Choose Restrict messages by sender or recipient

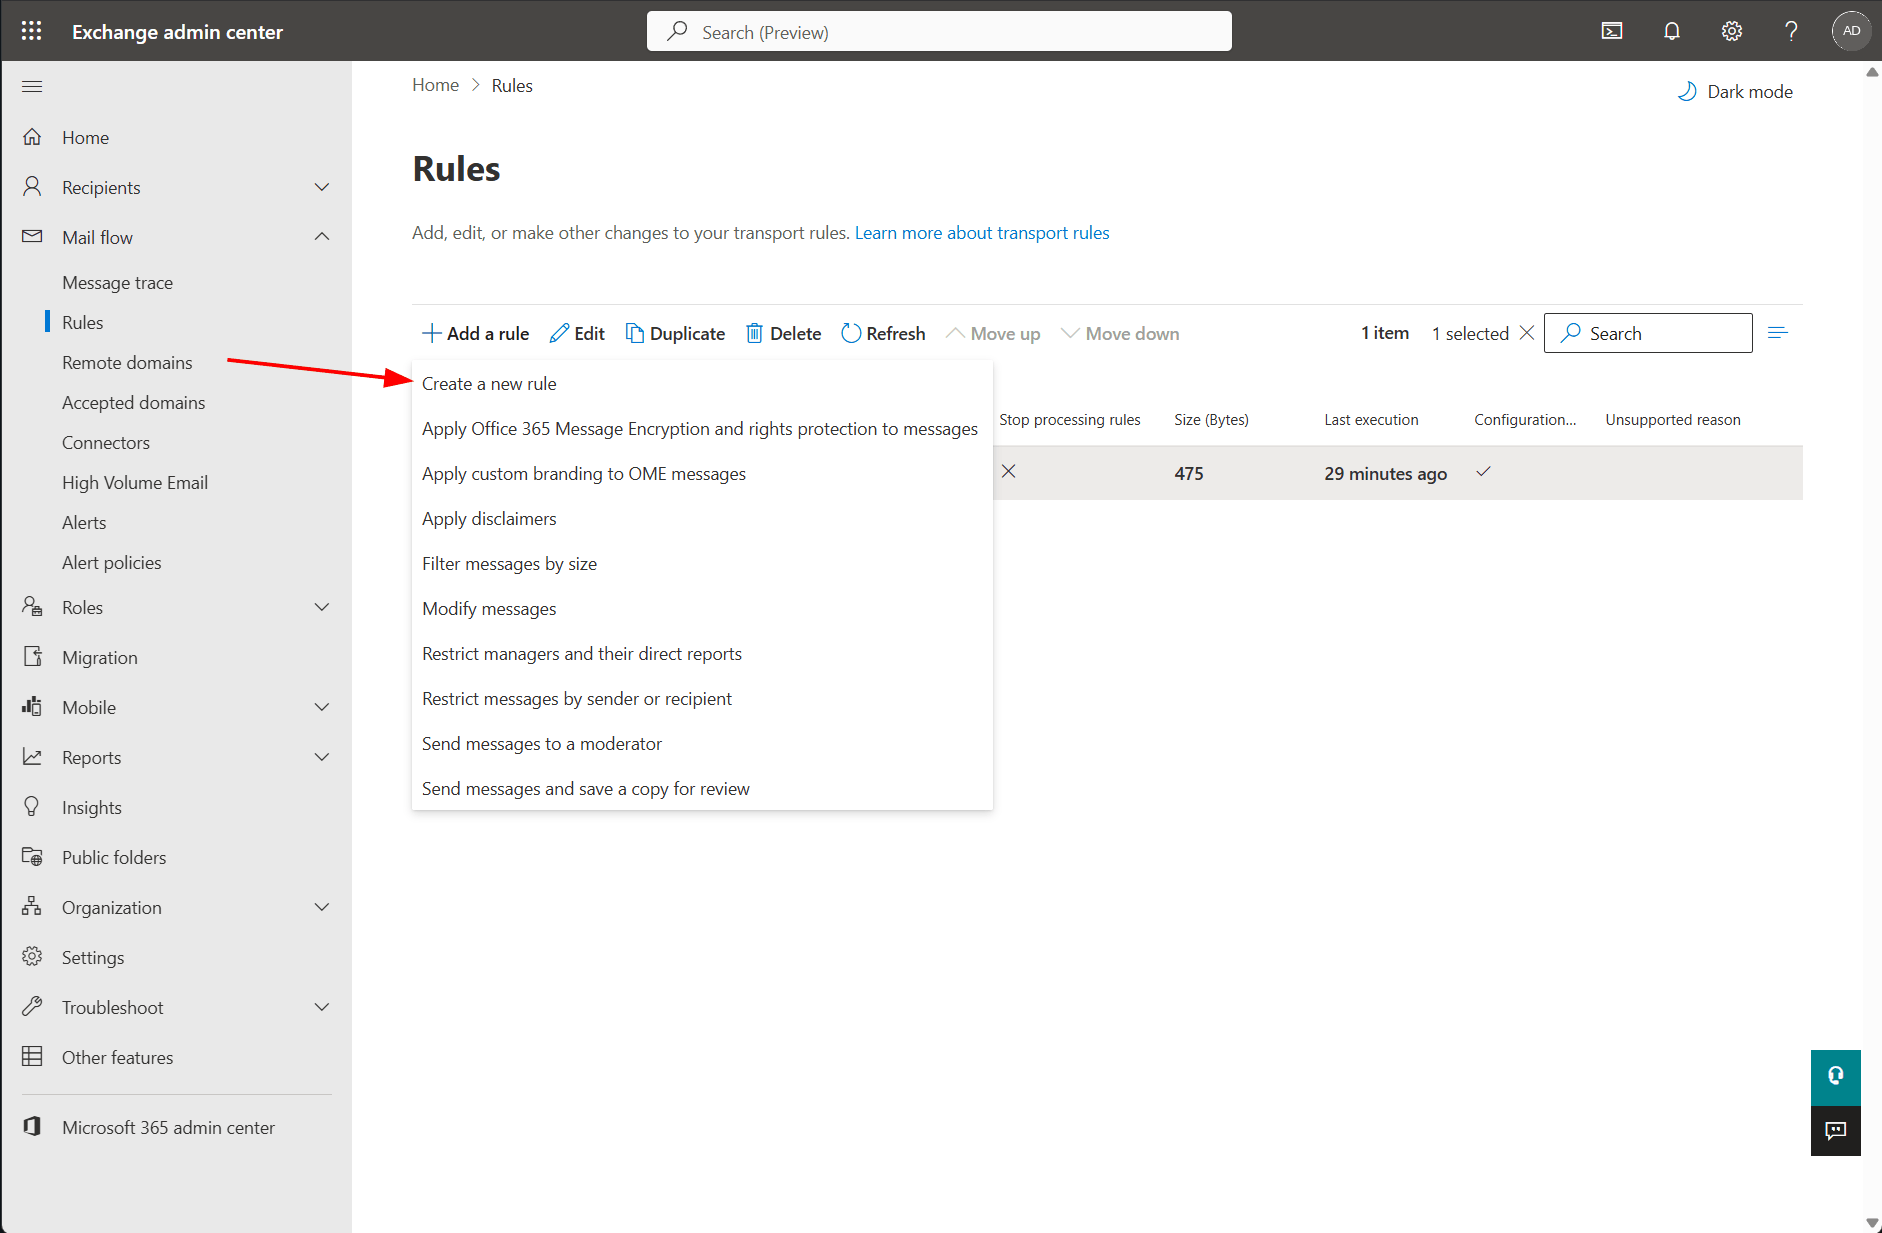tap(702, 699)
